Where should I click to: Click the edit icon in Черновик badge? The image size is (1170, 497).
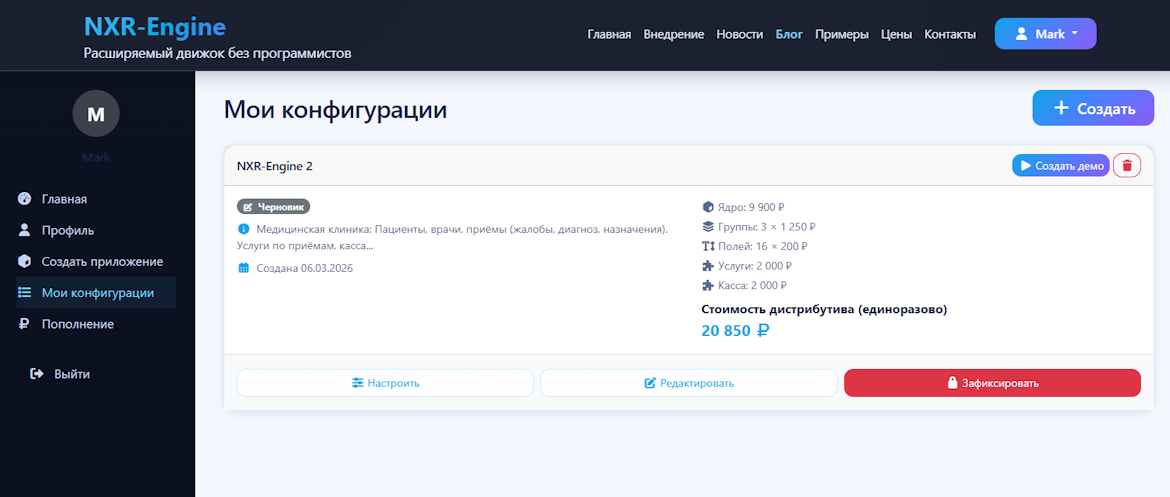point(248,207)
